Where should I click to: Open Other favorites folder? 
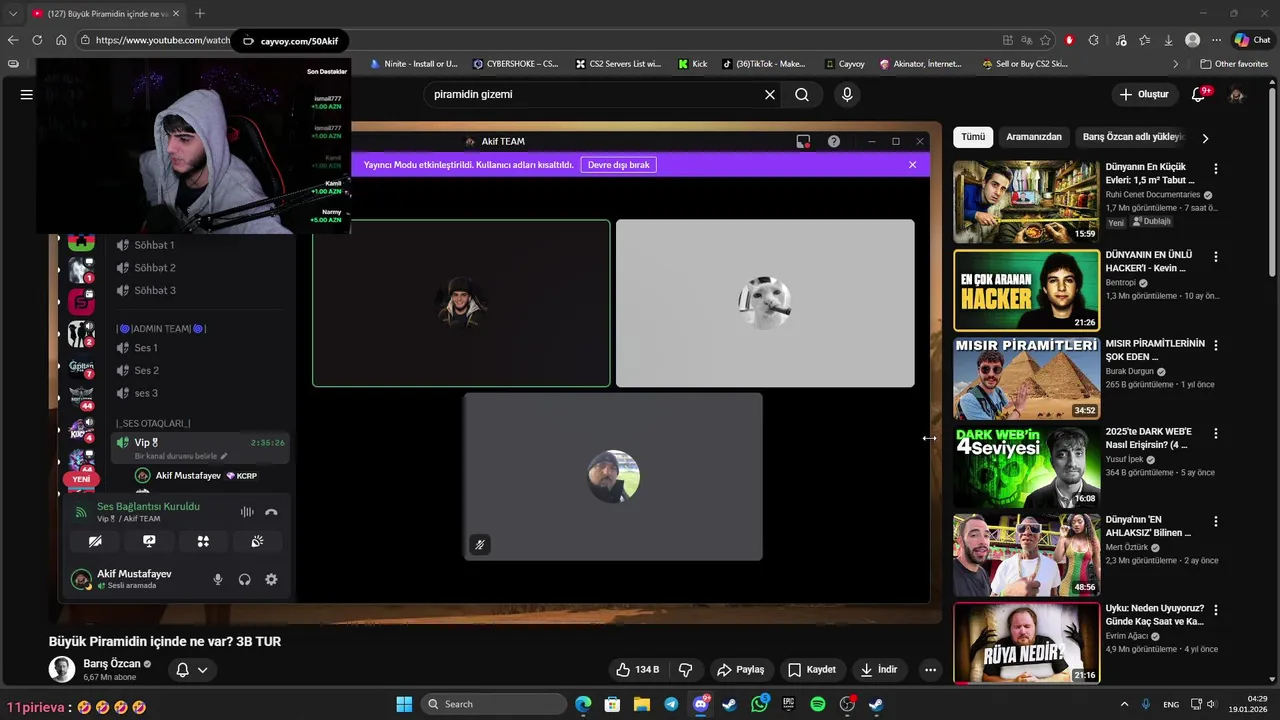[x=1234, y=64]
